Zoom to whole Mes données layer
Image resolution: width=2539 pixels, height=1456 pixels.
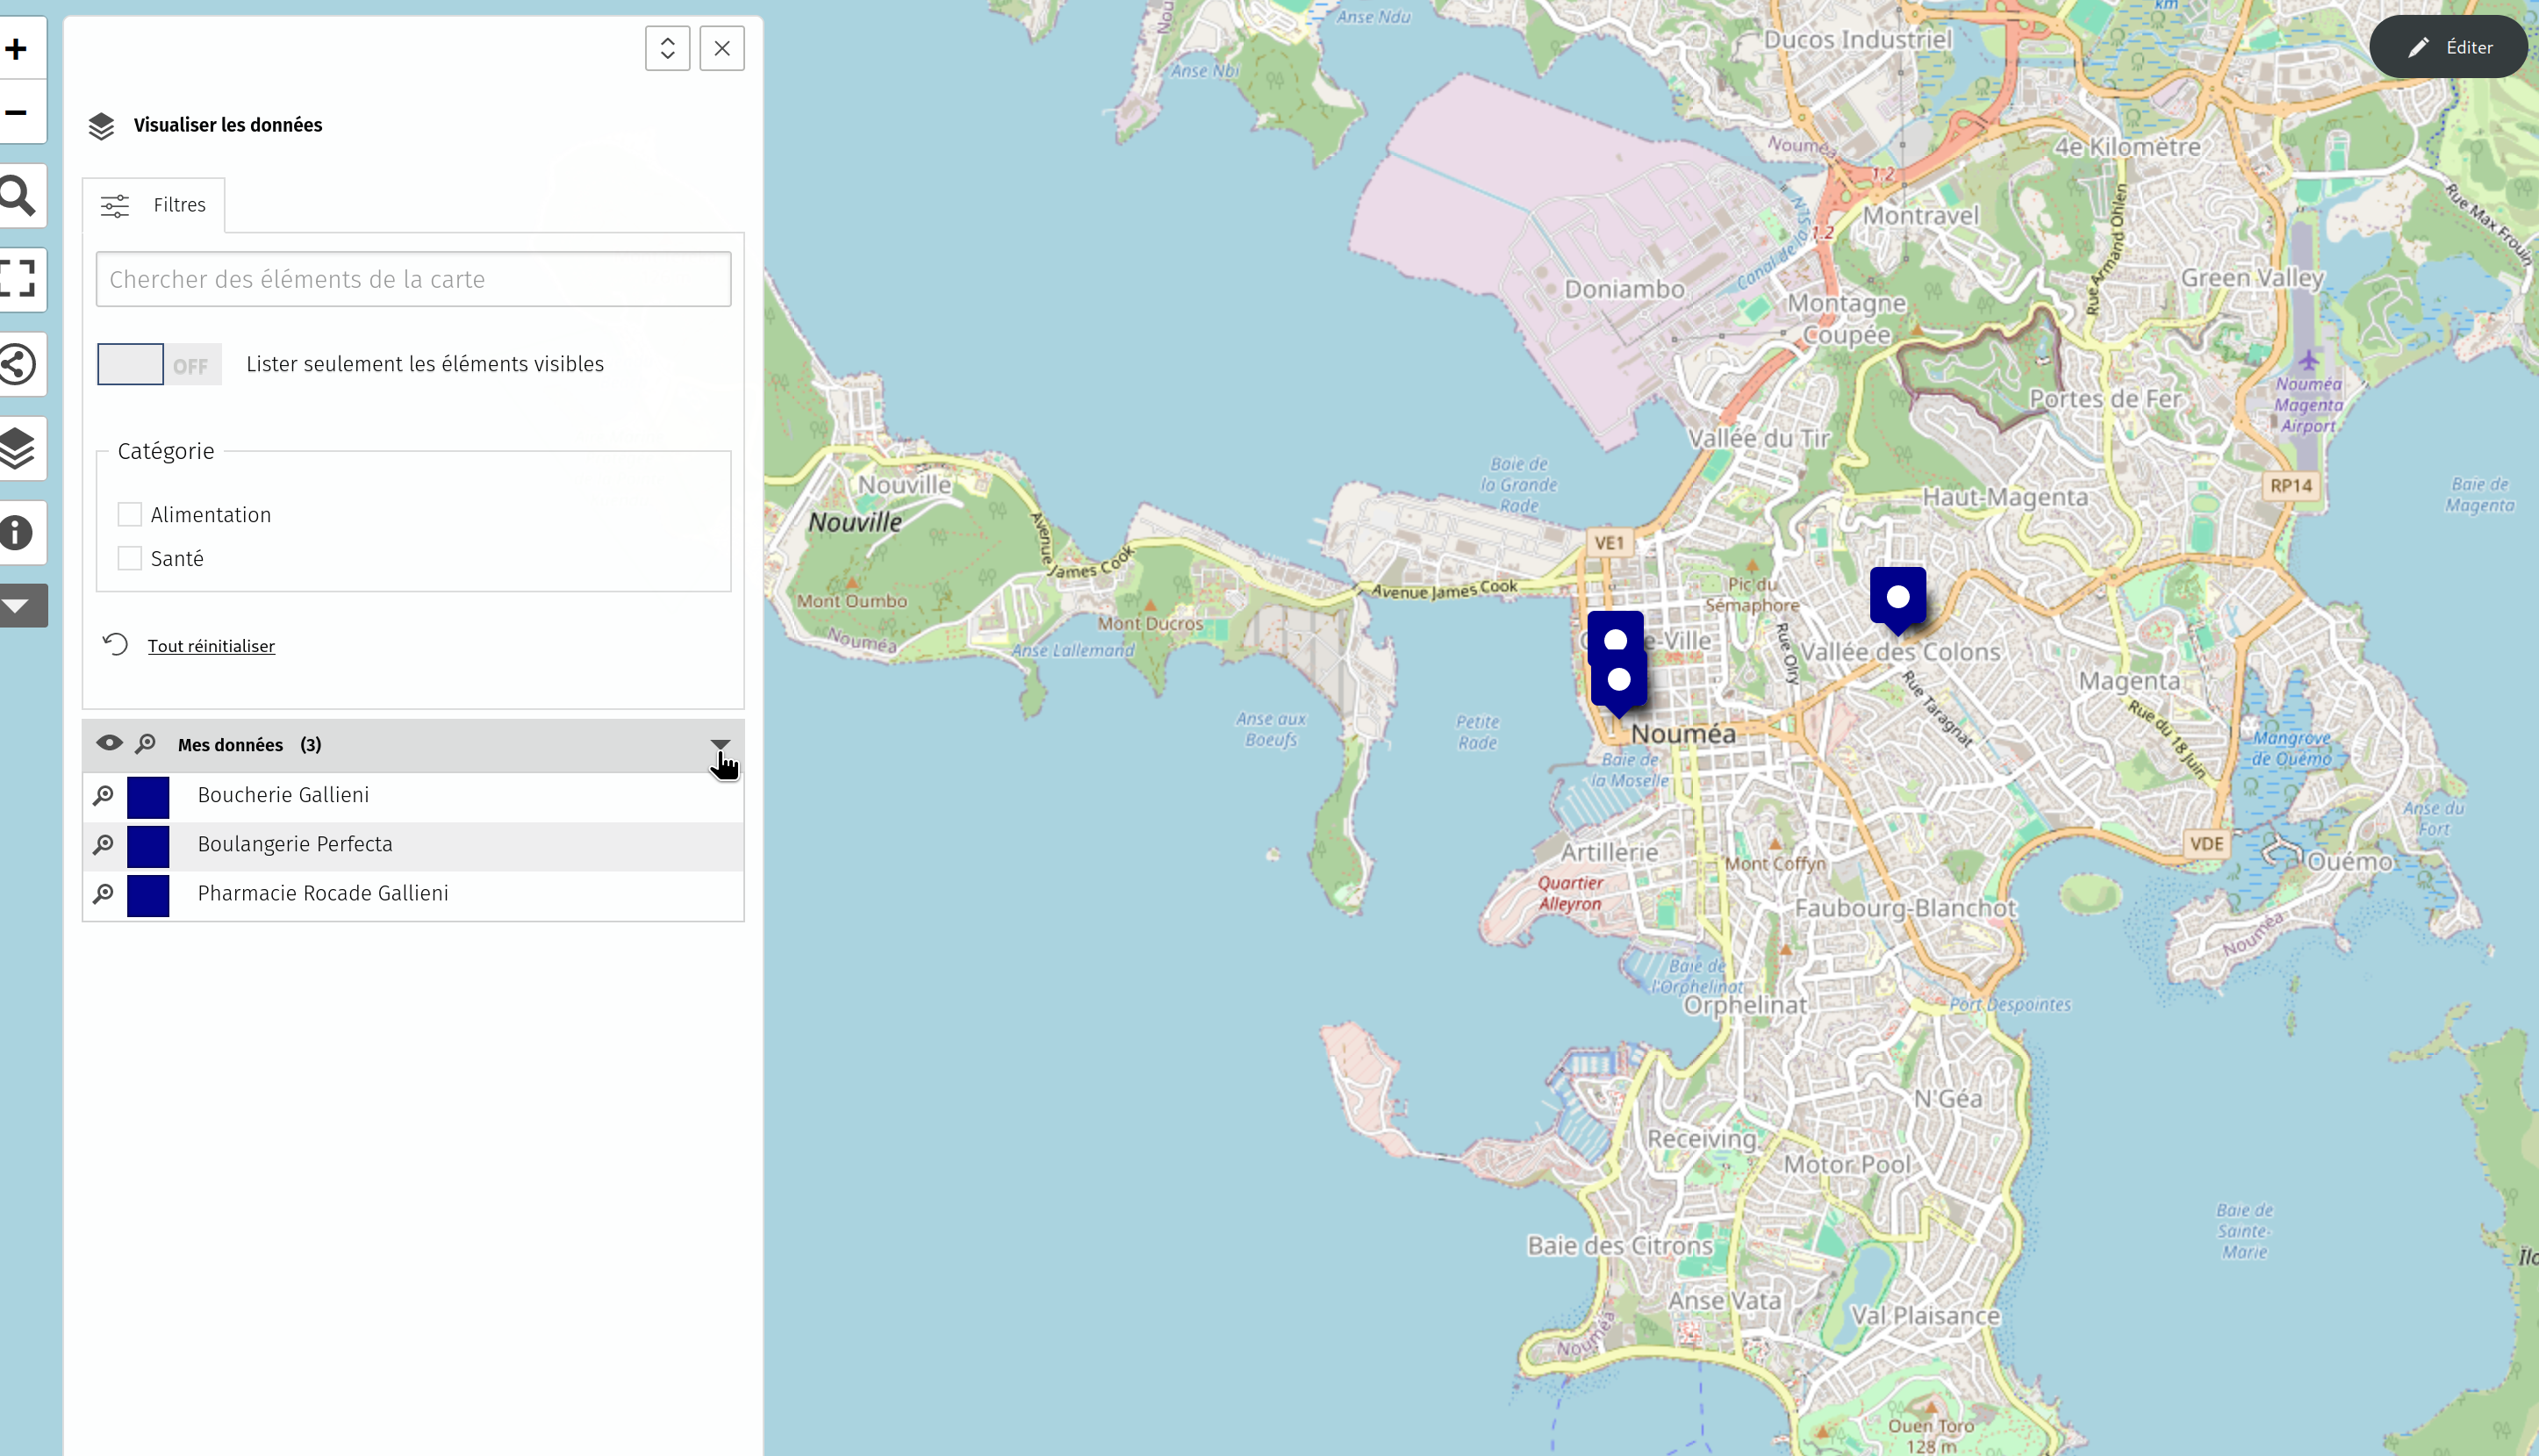pos(146,744)
